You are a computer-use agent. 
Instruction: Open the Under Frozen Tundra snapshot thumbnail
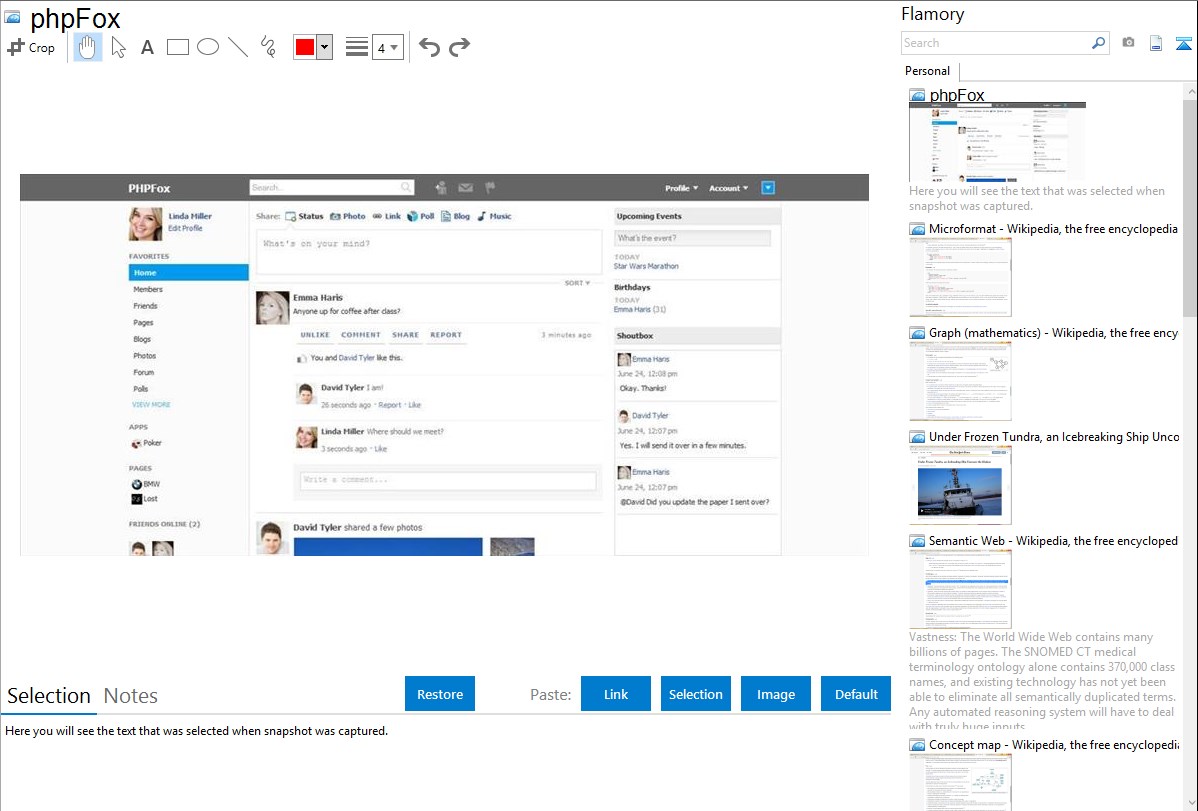coord(960,485)
